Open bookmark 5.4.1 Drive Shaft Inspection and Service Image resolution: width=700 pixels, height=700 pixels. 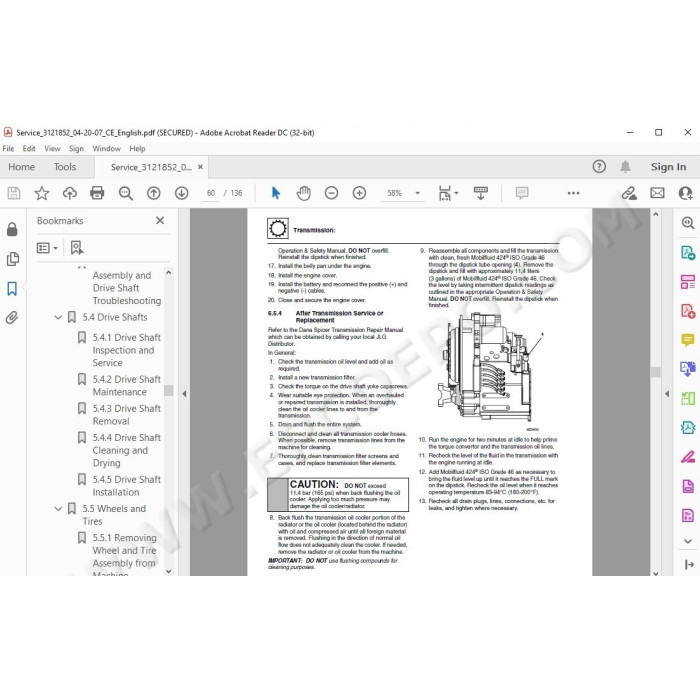(x=126, y=350)
